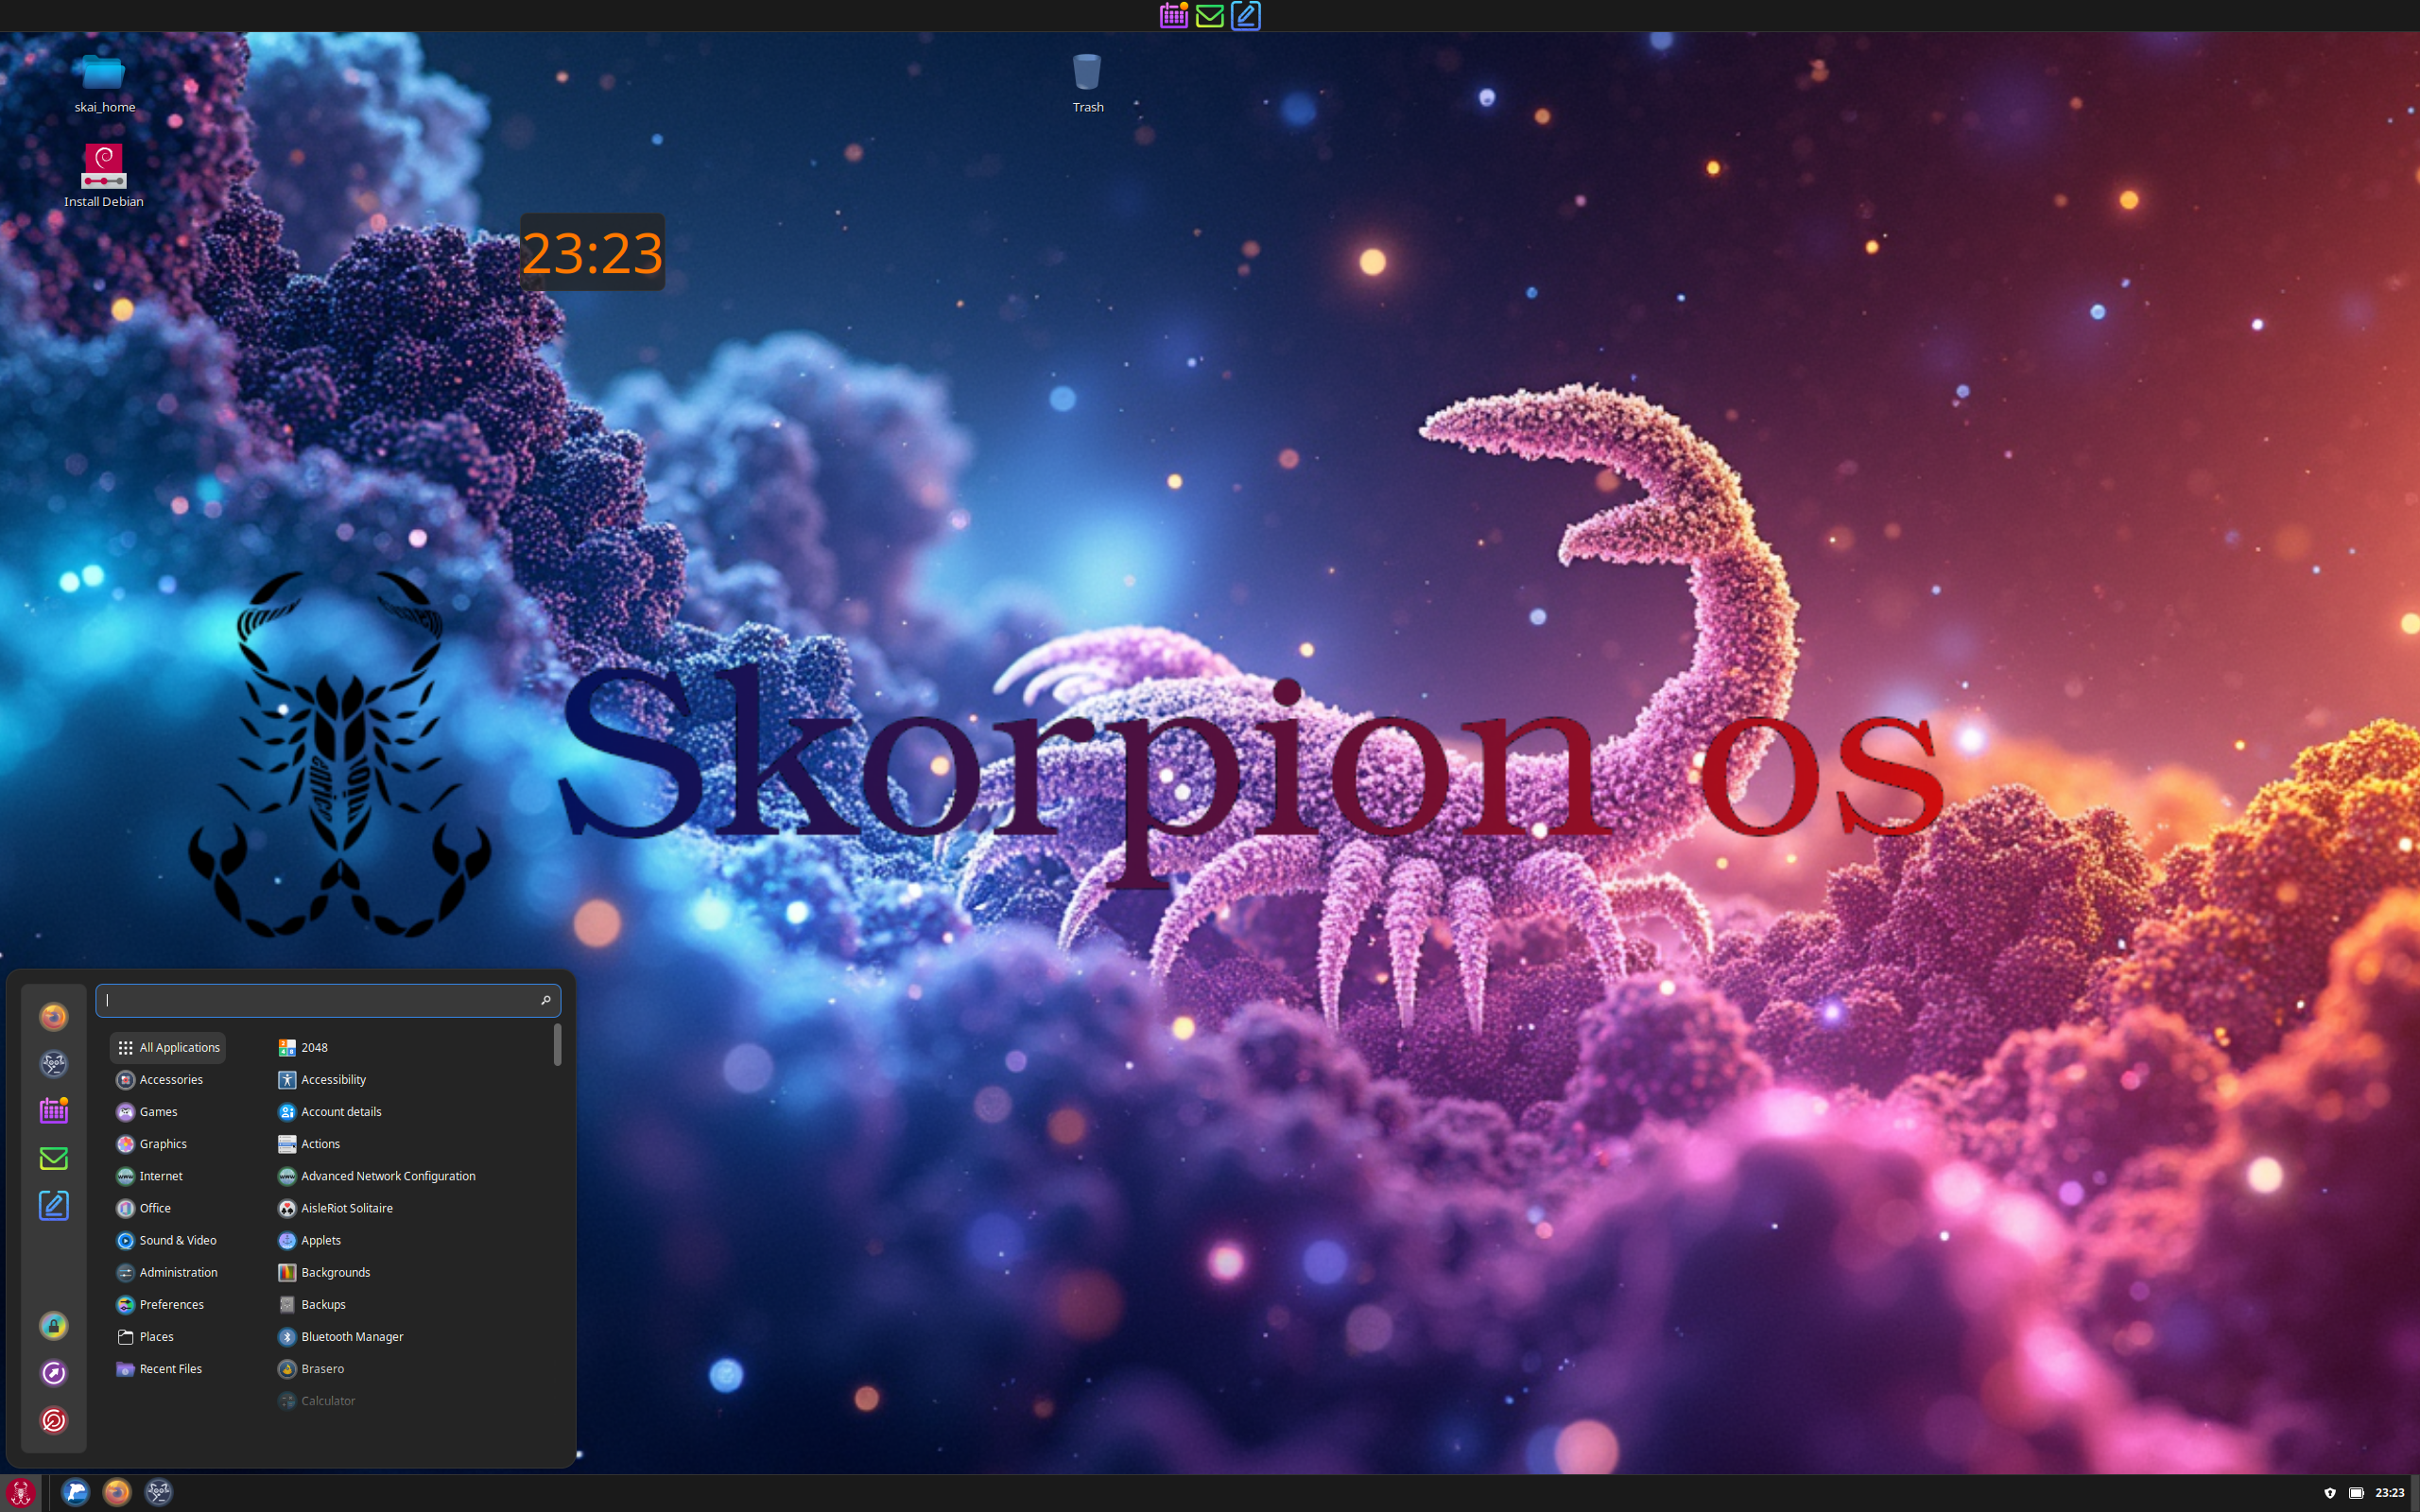The image size is (2420, 1512).
Task: Shut down using the red power icon
Action: (54, 1420)
